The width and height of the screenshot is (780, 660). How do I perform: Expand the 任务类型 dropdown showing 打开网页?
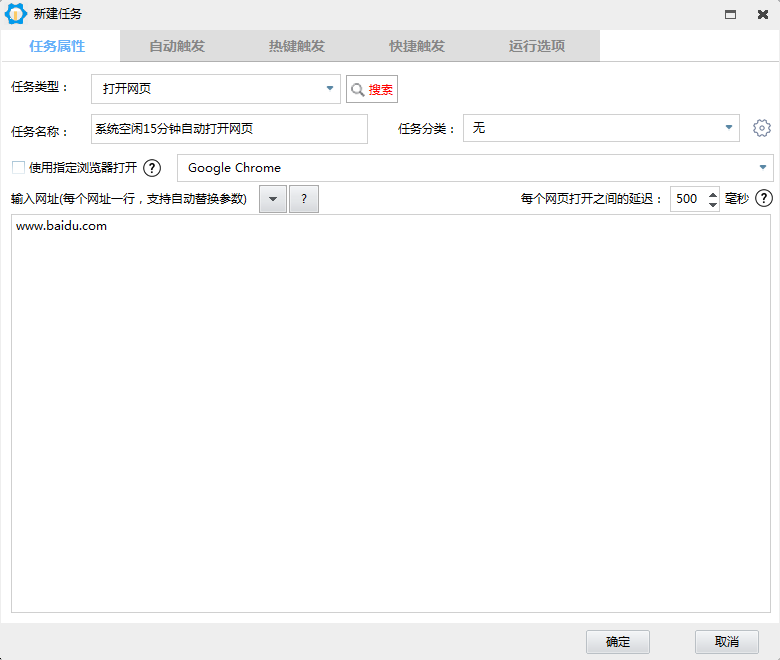[x=330, y=89]
